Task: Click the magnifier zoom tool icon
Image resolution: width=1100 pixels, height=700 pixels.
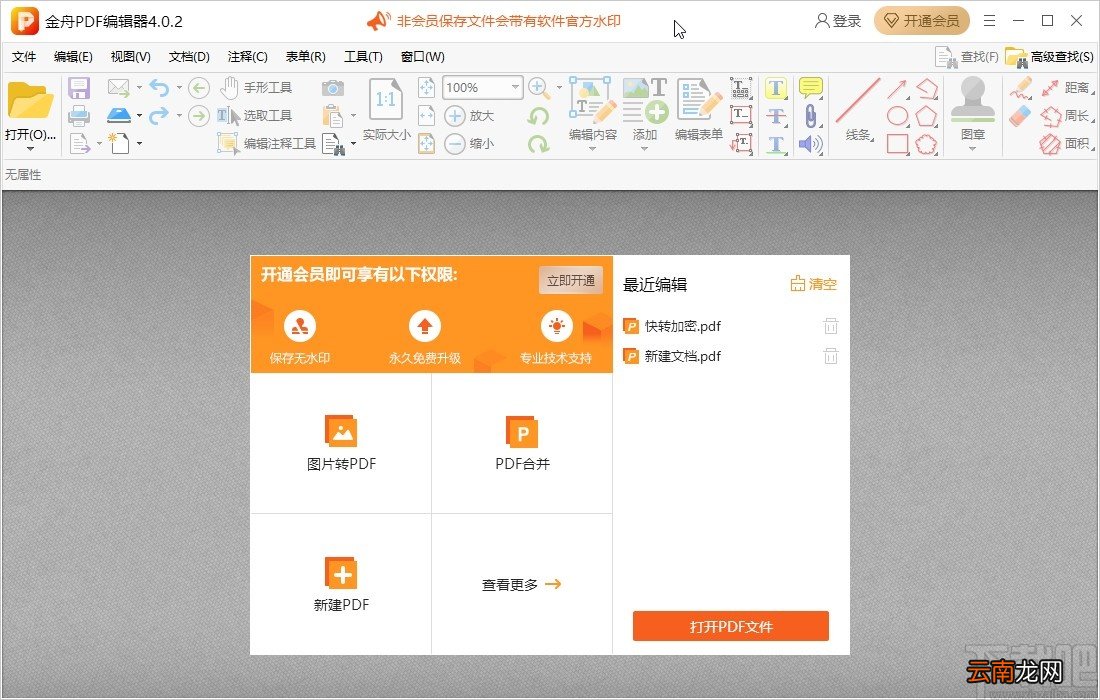Action: [538, 88]
